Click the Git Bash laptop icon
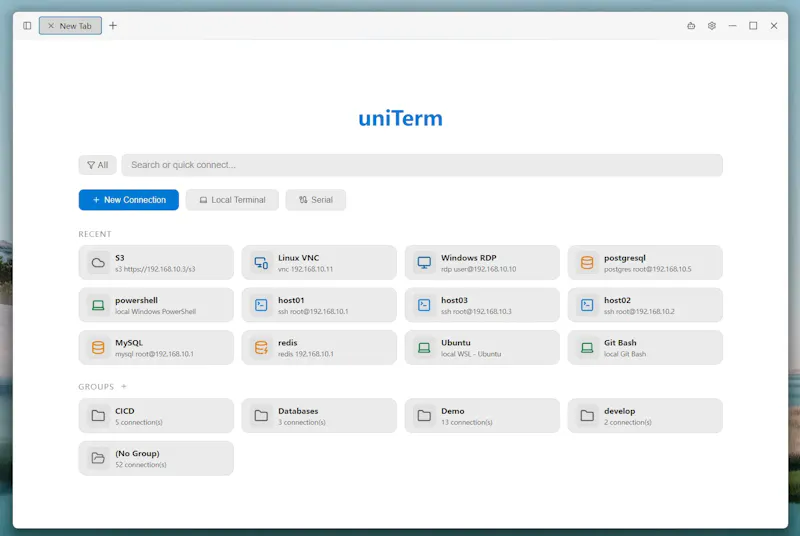 click(587, 347)
